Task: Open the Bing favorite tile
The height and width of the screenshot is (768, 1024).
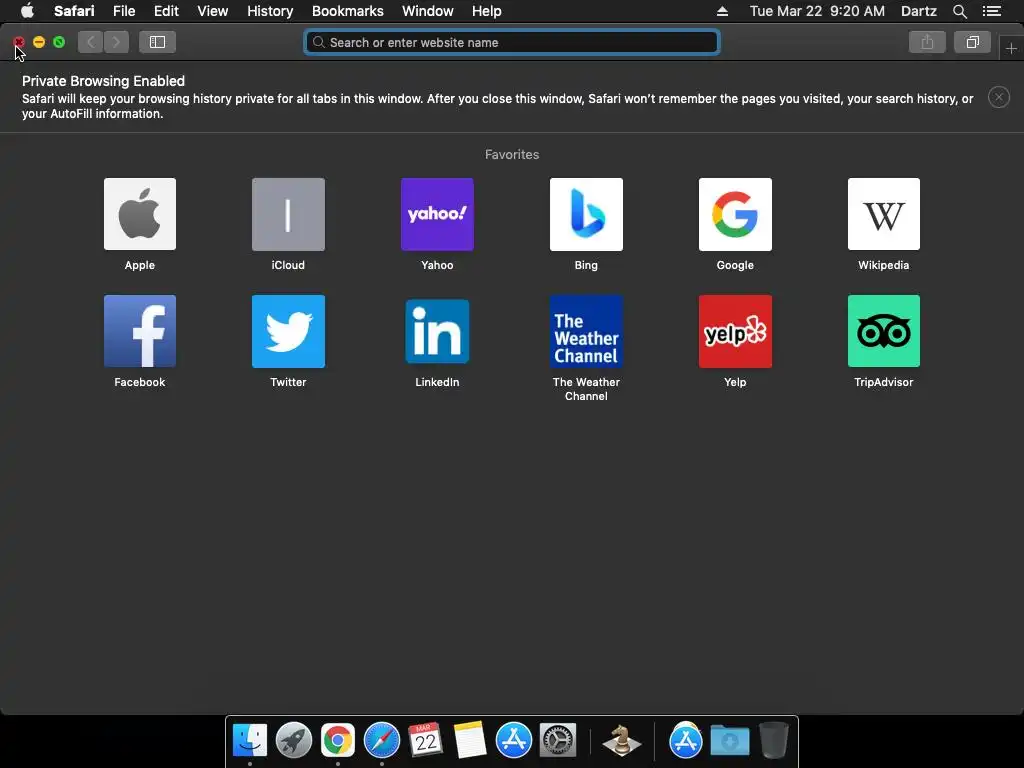Action: (x=586, y=214)
